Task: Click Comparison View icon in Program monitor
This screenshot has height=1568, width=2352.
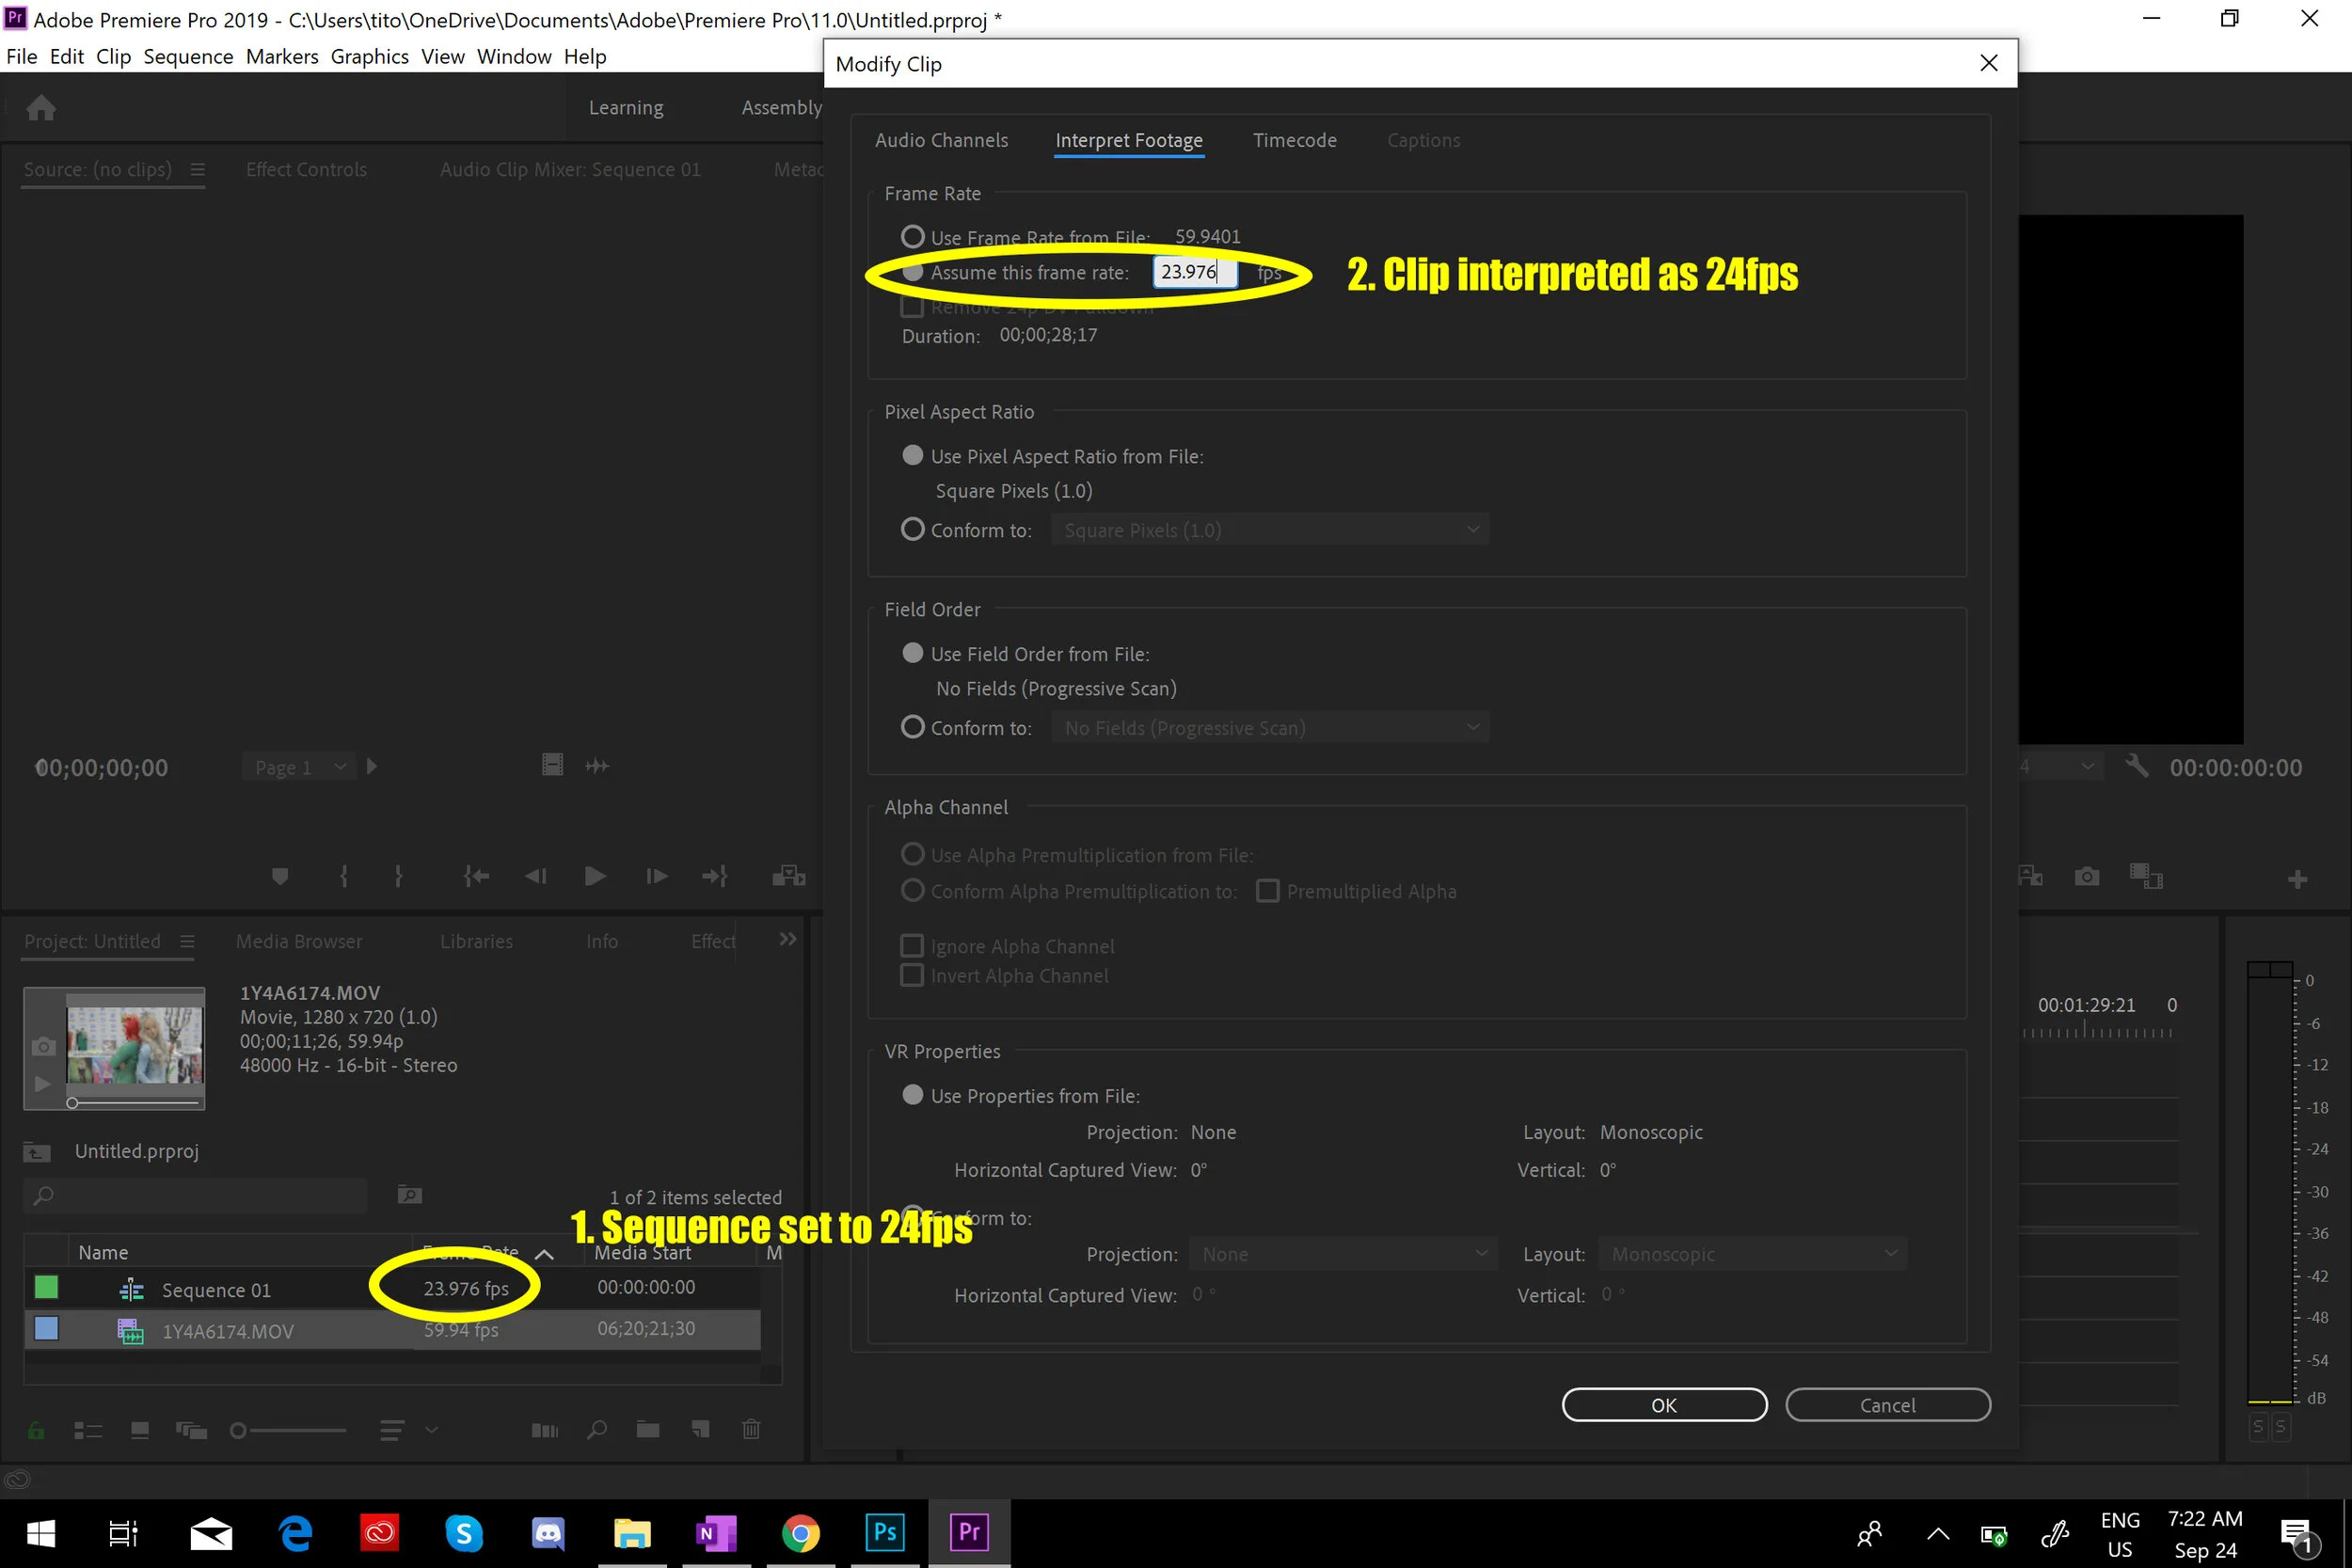Action: [2146, 877]
